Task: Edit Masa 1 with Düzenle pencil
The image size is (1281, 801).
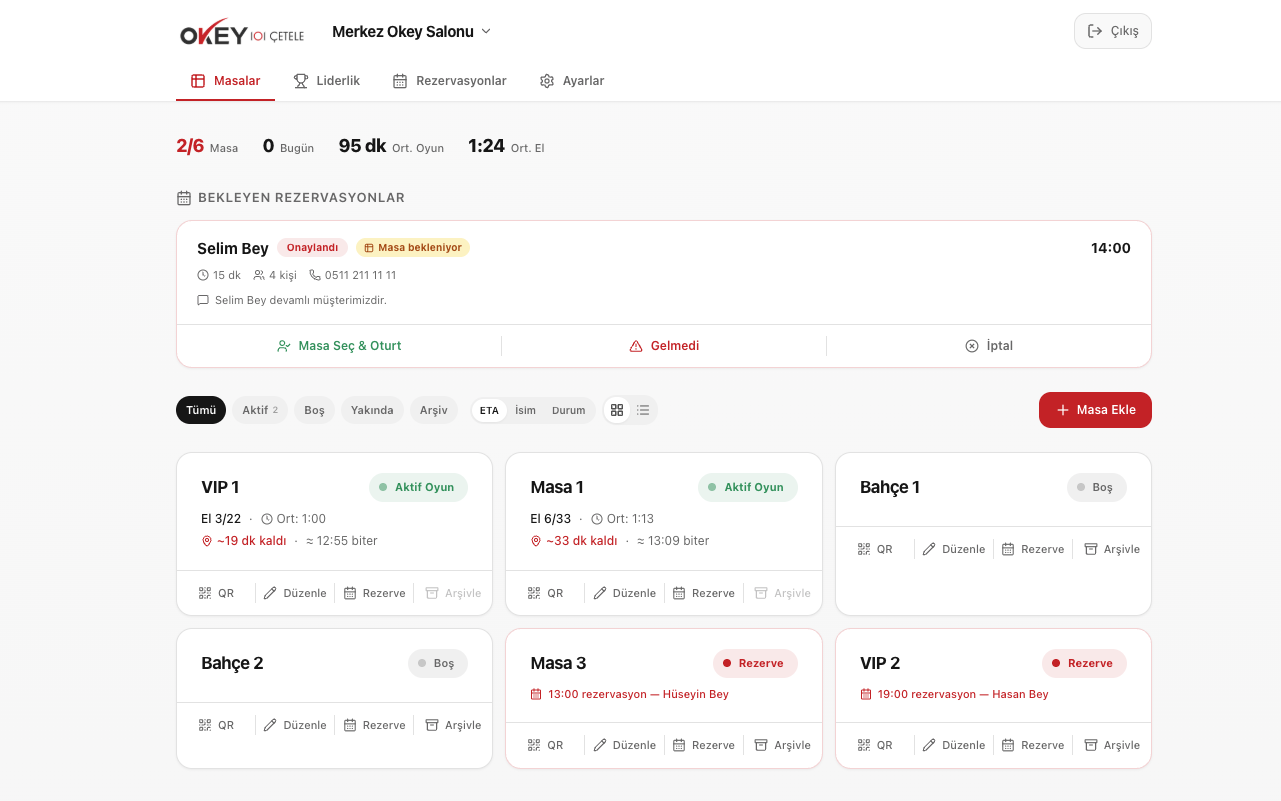Action: click(x=624, y=593)
